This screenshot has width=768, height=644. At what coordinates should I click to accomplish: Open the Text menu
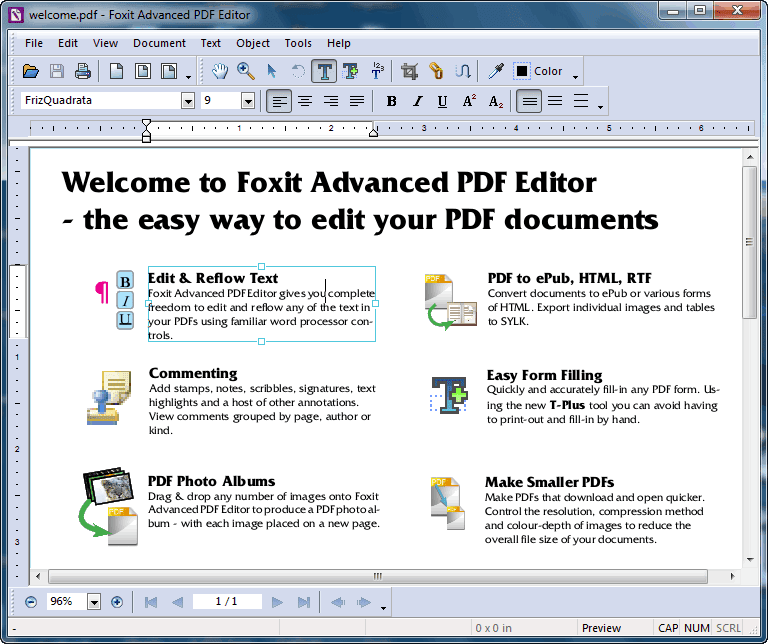point(211,43)
